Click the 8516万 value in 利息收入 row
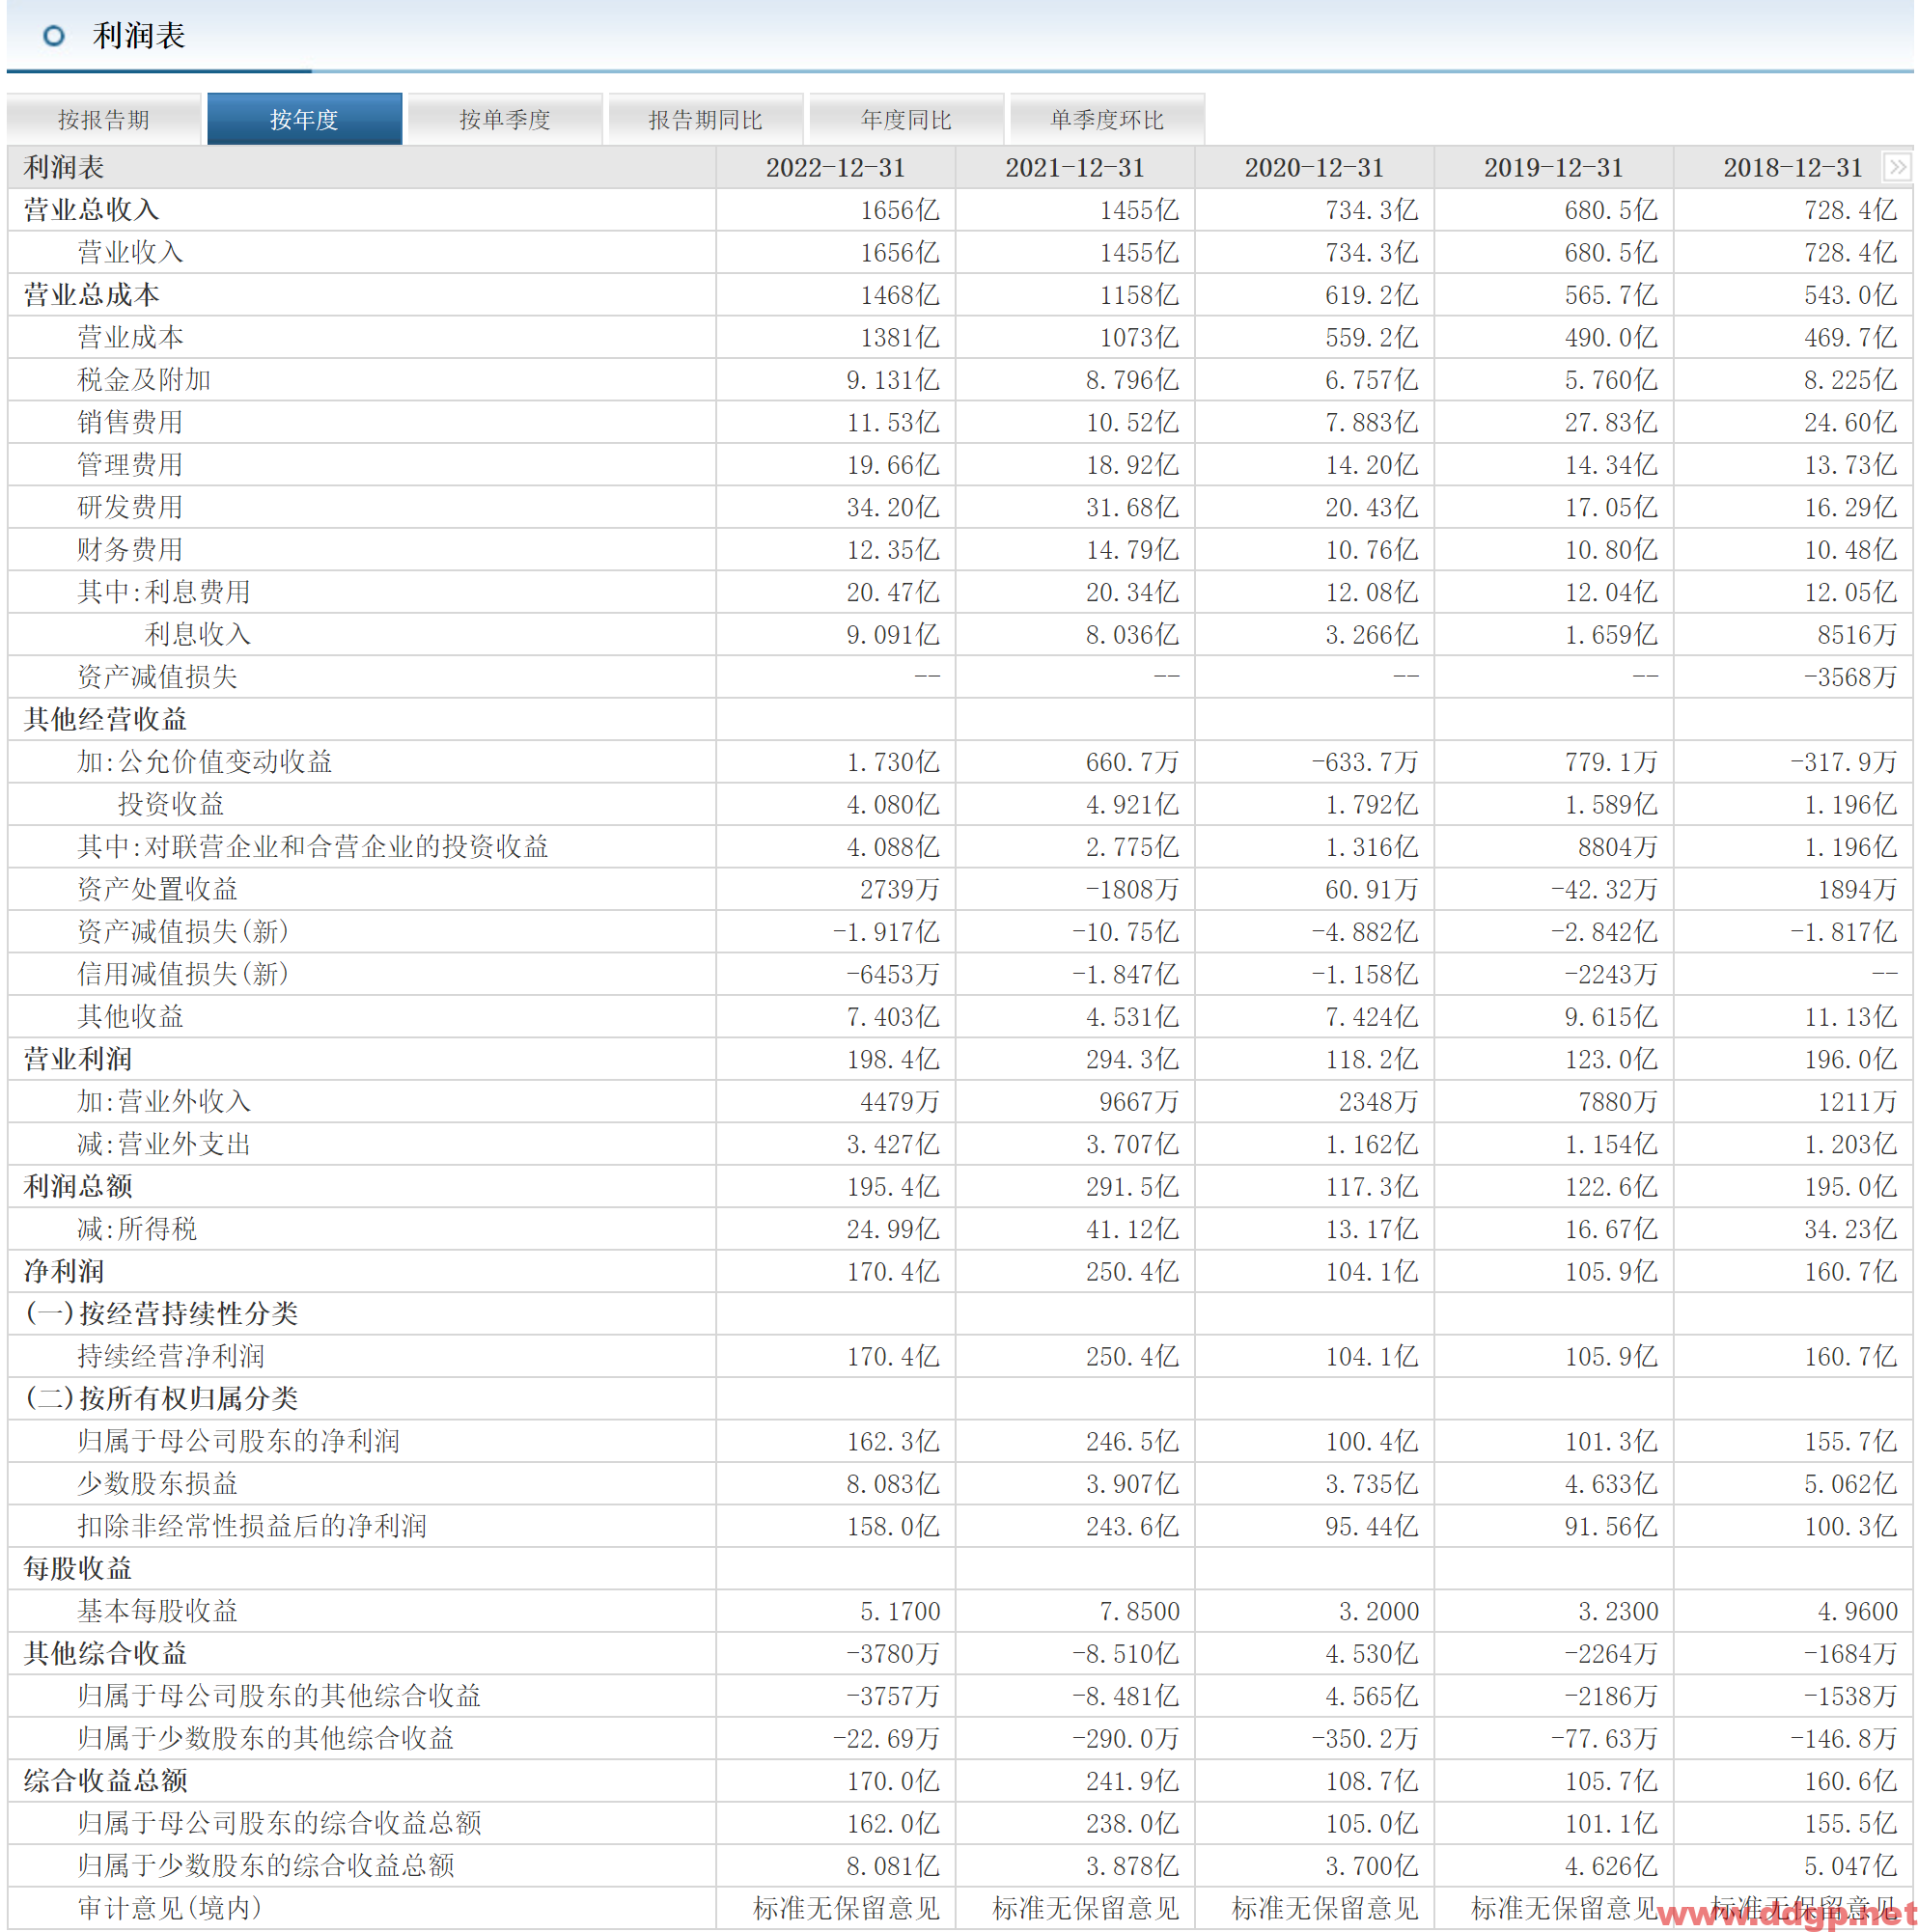The width and height of the screenshot is (1918, 1932). pyautogui.click(x=1857, y=635)
